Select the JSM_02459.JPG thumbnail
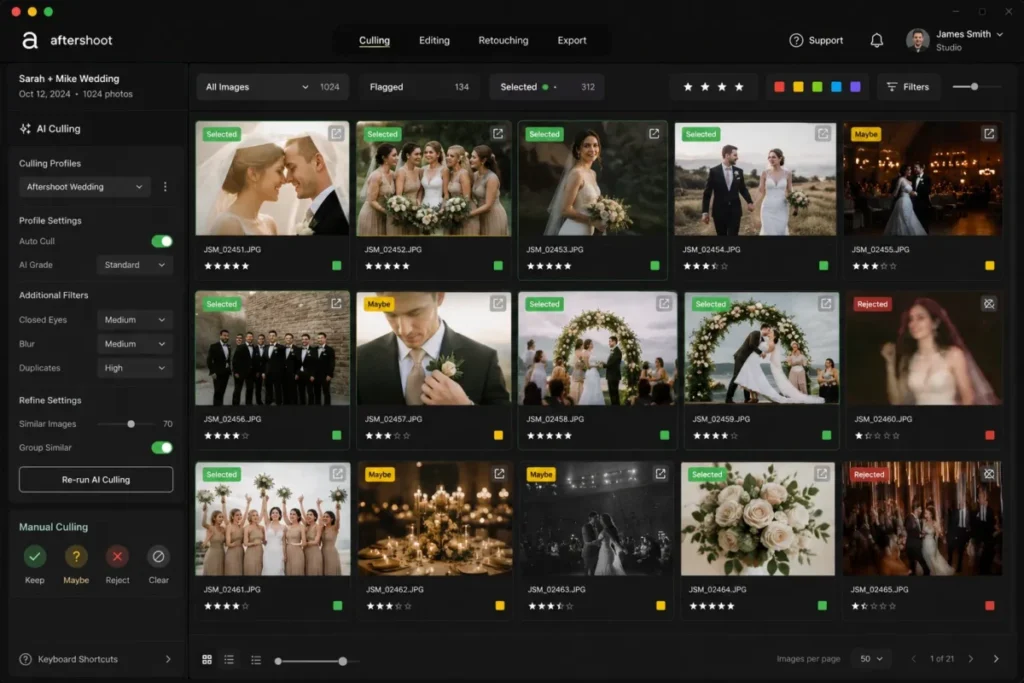1024x683 pixels. pyautogui.click(x=761, y=349)
